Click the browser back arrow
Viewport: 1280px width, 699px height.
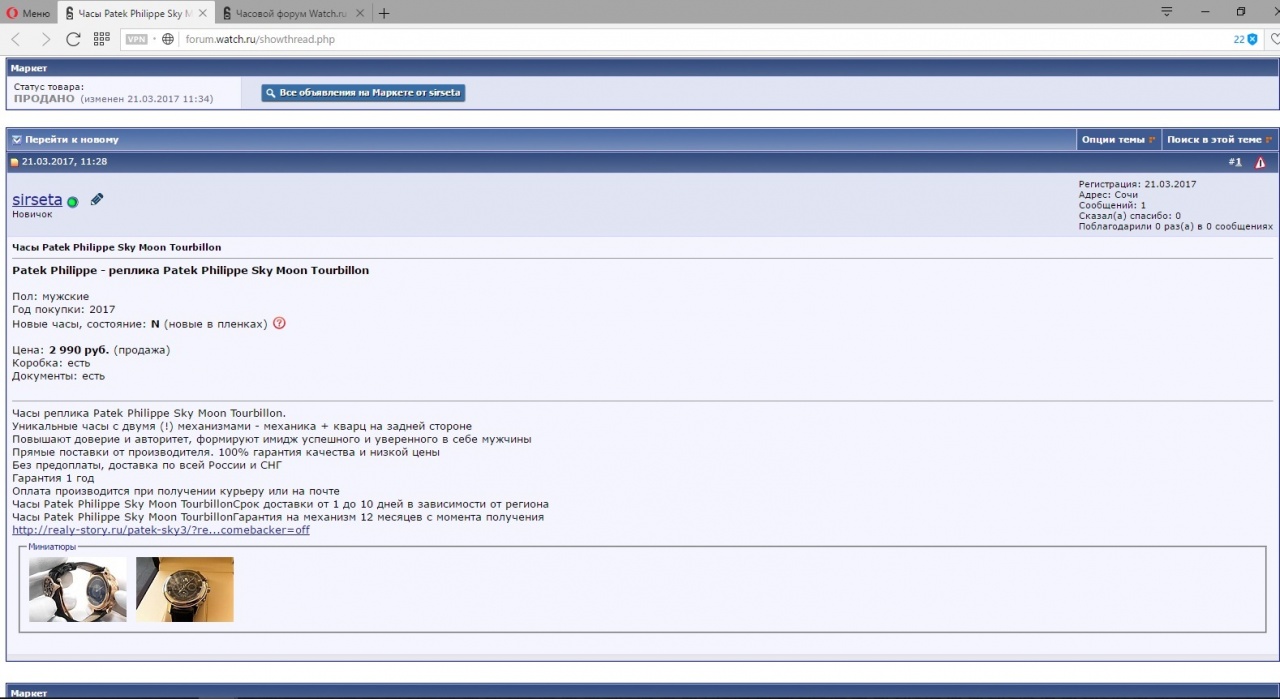[x=16, y=39]
